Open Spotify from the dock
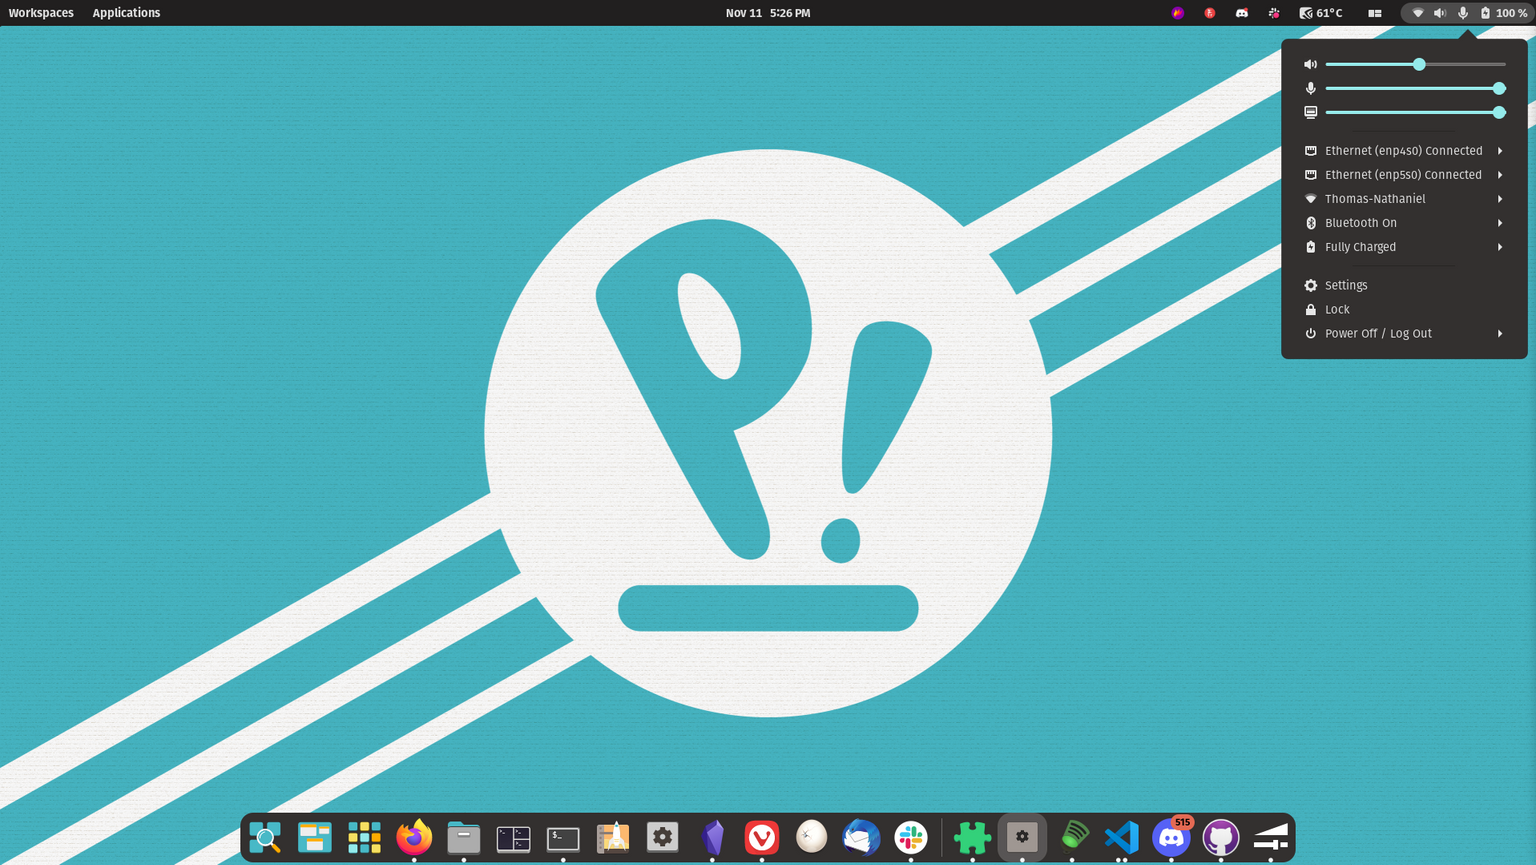The image size is (1536, 865). tap(1071, 837)
